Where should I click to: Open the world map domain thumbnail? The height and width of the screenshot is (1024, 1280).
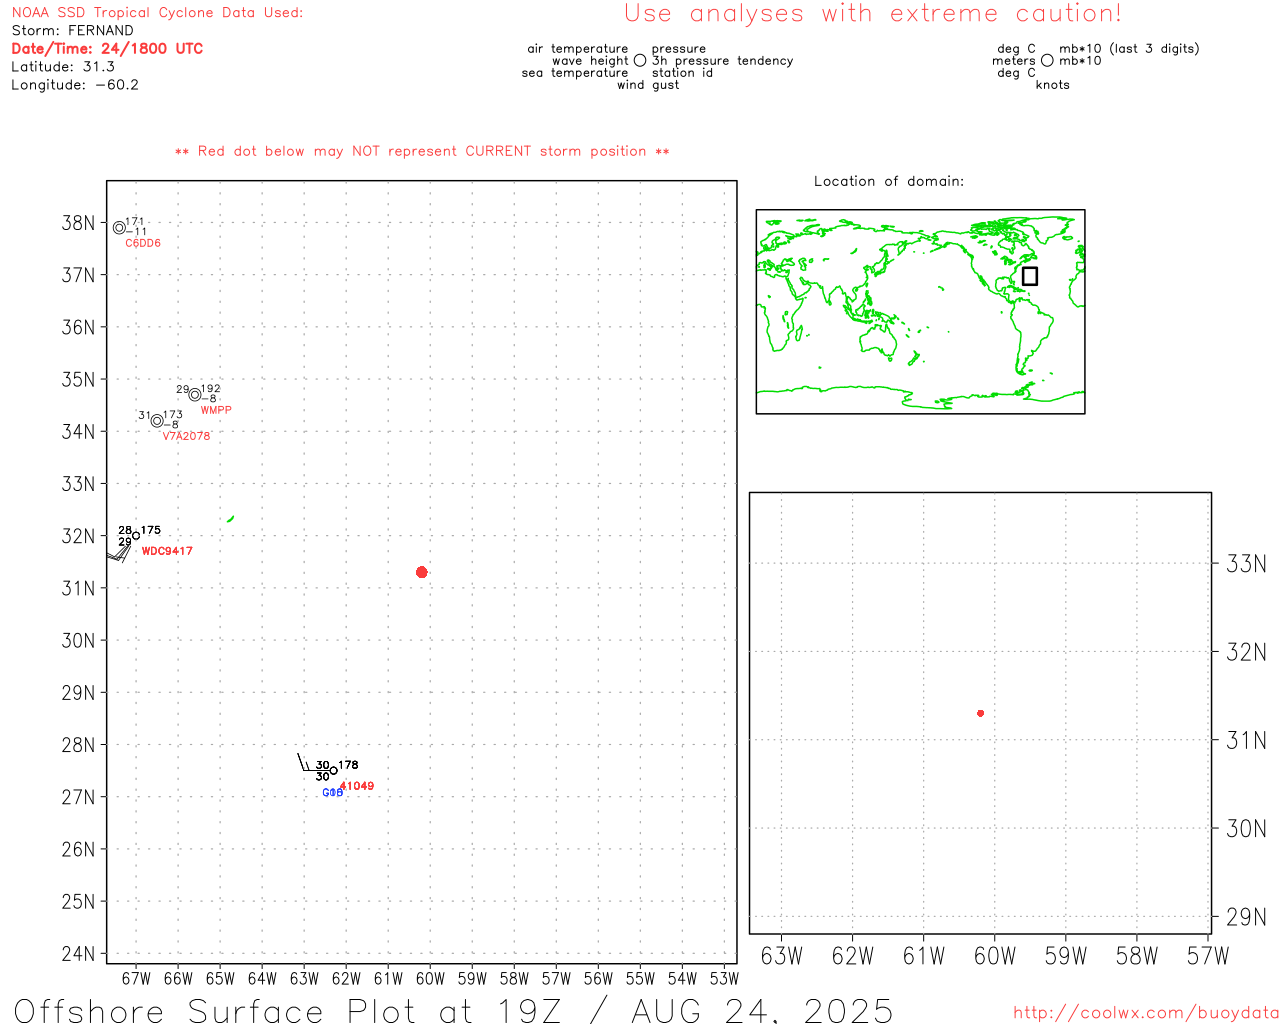click(x=920, y=311)
